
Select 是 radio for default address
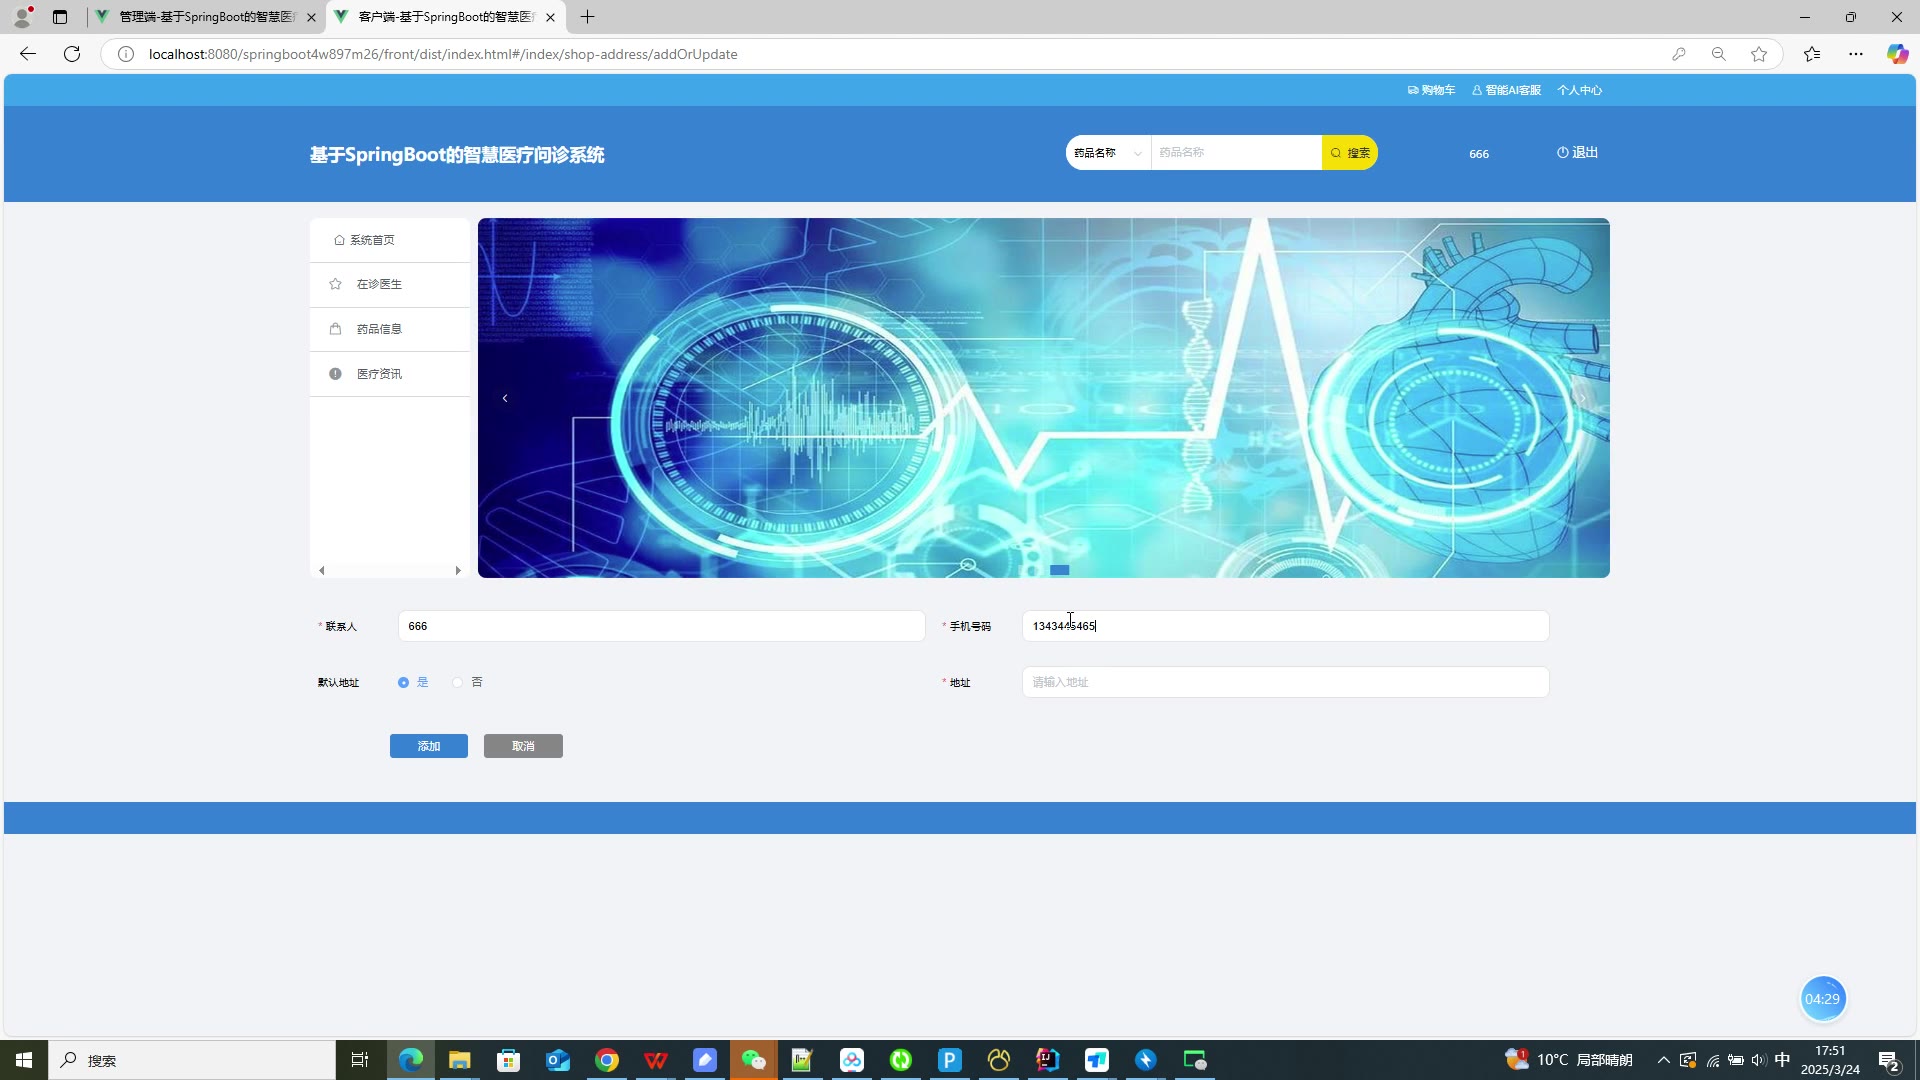(404, 683)
